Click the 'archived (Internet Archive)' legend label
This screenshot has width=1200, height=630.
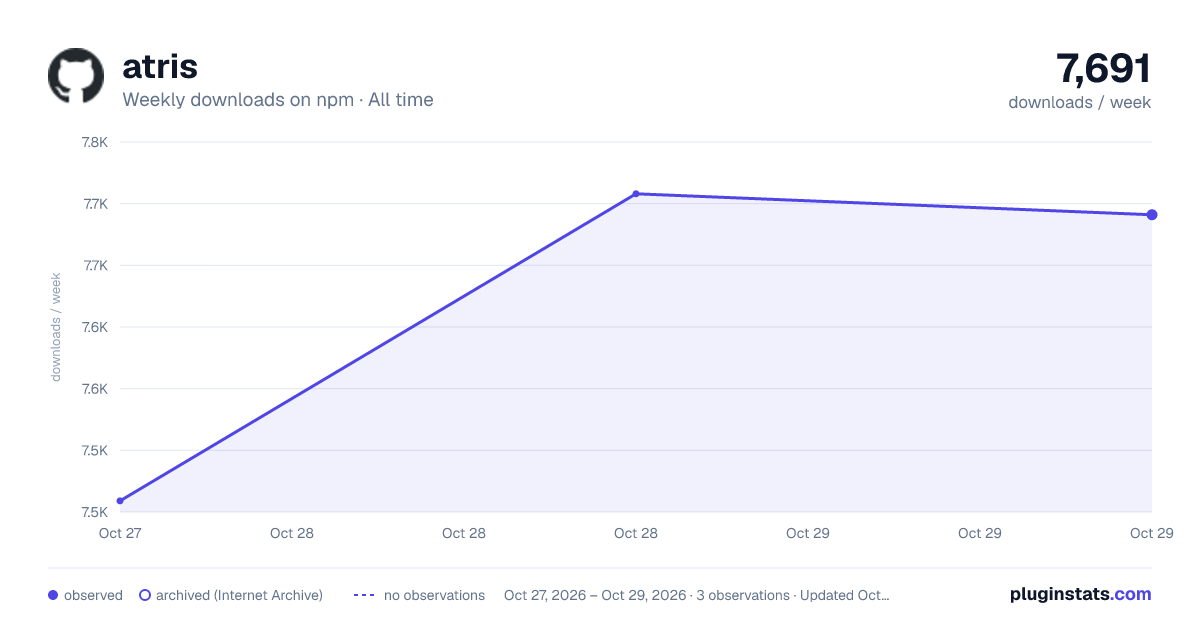coord(239,595)
